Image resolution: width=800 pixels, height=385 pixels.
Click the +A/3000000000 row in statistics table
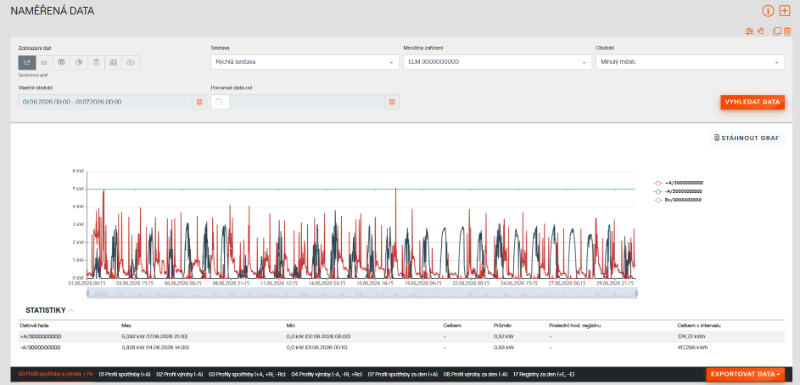[402, 337]
